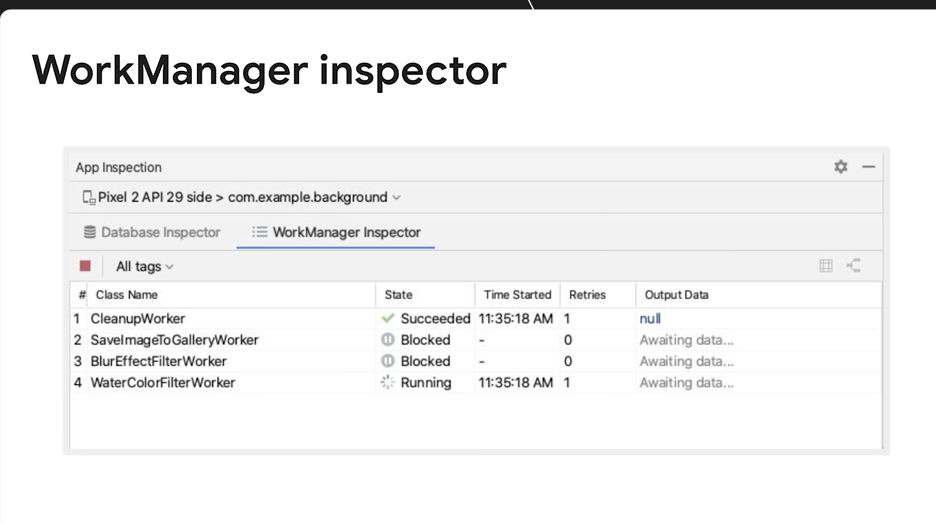Image resolution: width=936 pixels, height=523 pixels.
Task: Open the All tags filter dropdown
Action: pos(144,266)
